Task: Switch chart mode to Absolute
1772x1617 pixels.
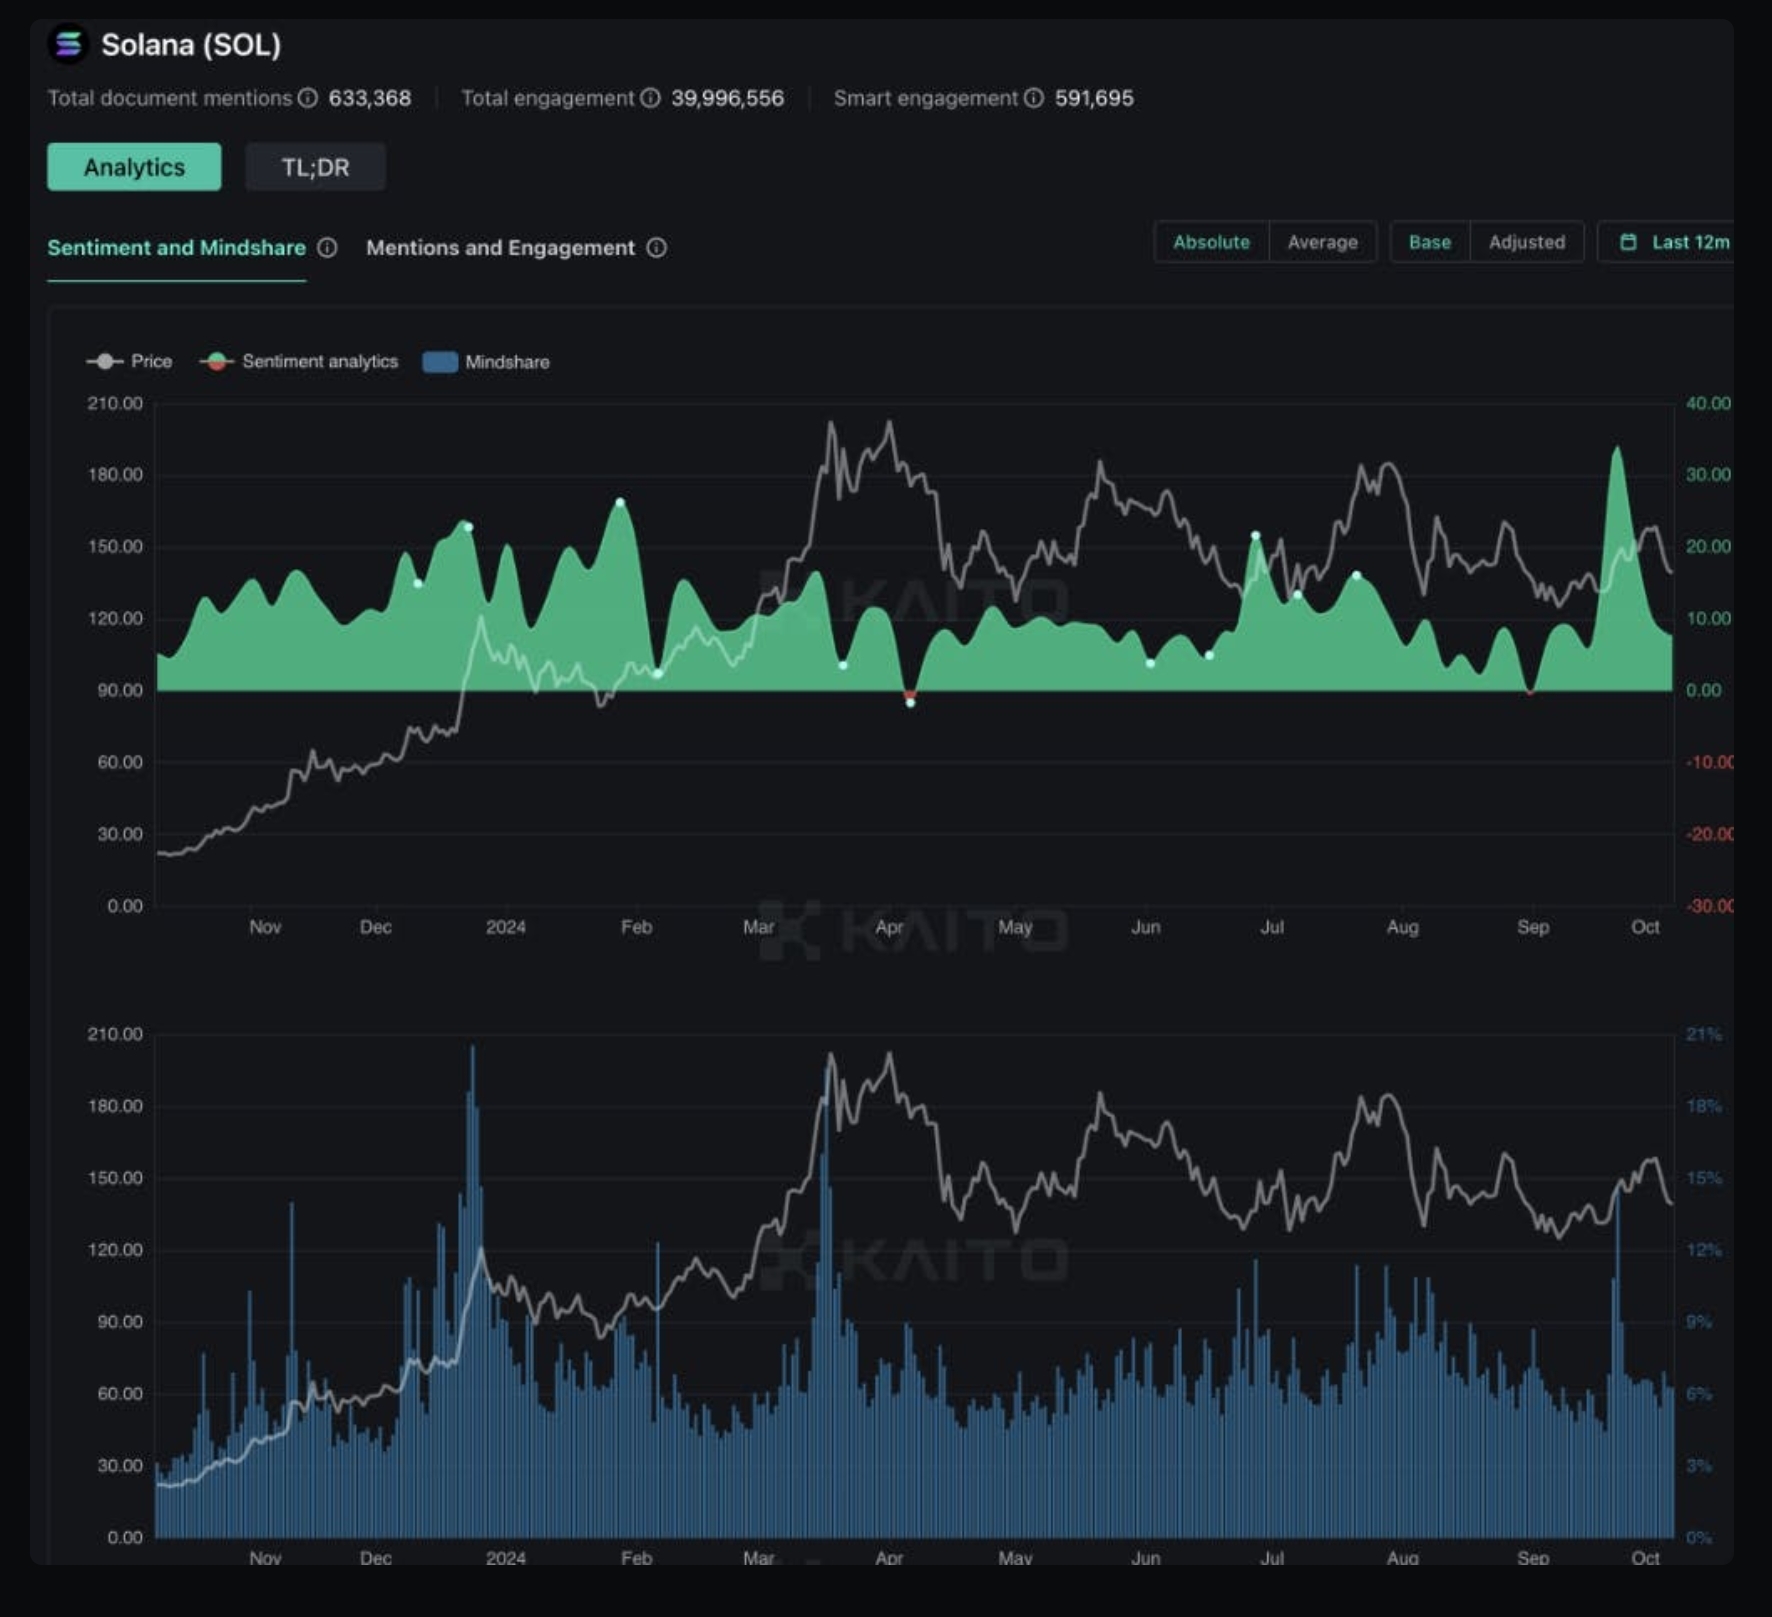Action: pyautogui.click(x=1211, y=242)
